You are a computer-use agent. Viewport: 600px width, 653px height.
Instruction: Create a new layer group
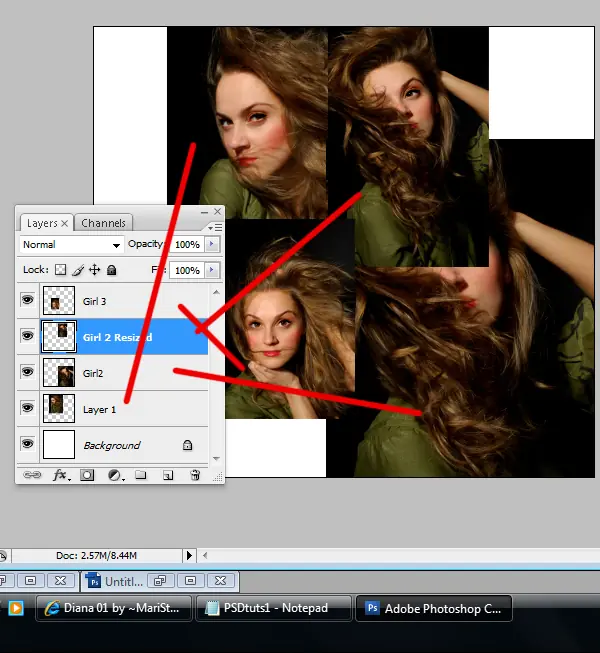coord(141,476)
